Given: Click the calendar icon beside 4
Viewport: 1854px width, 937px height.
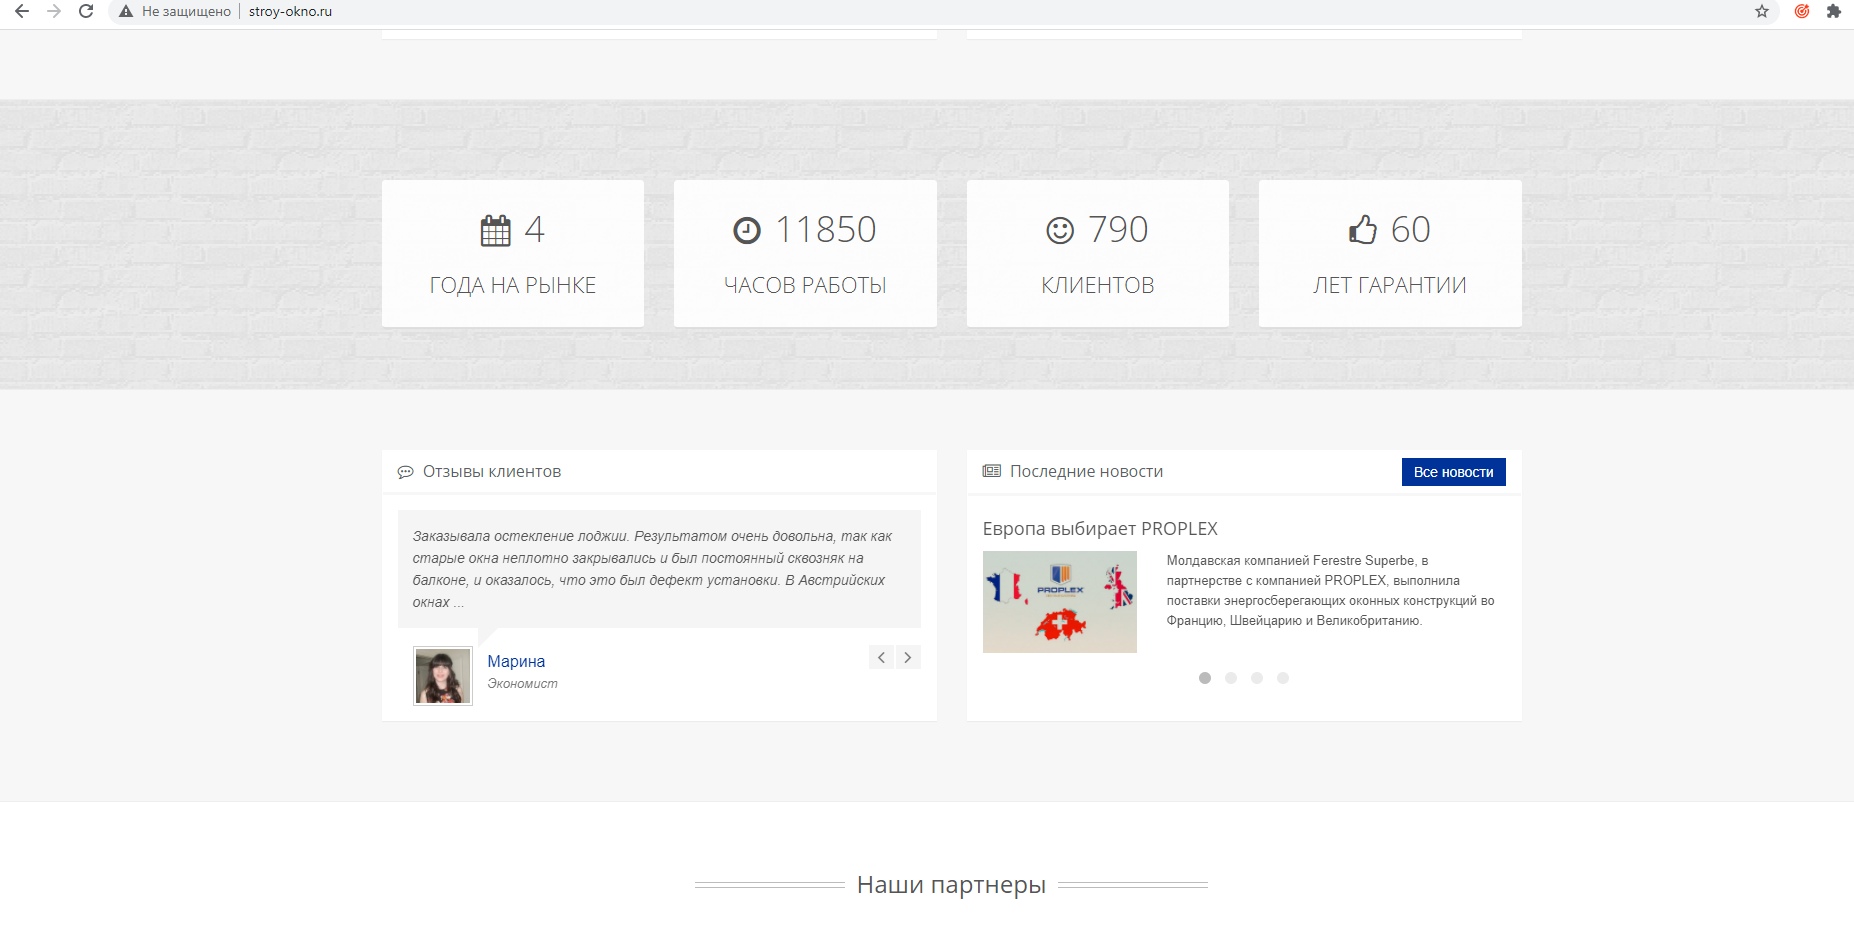Looking at the screenshot, I should pos(495,231).
